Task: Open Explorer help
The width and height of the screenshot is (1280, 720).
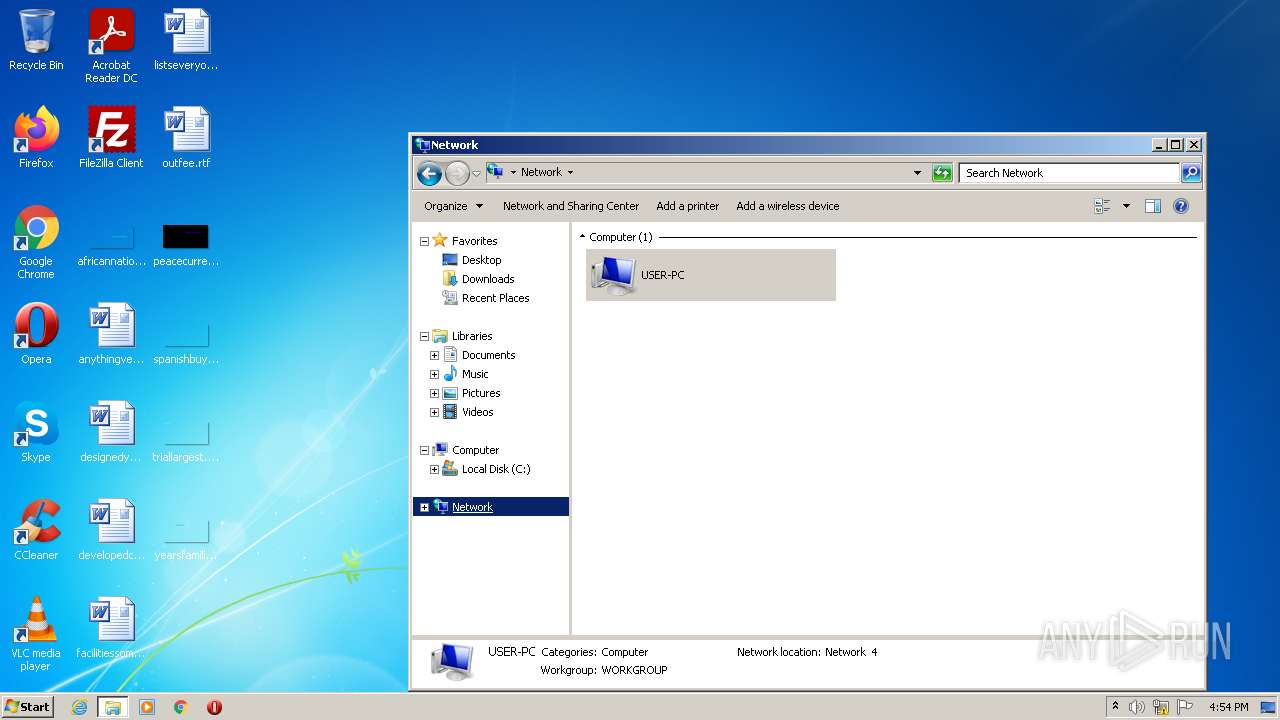Action: [1181, 206]
